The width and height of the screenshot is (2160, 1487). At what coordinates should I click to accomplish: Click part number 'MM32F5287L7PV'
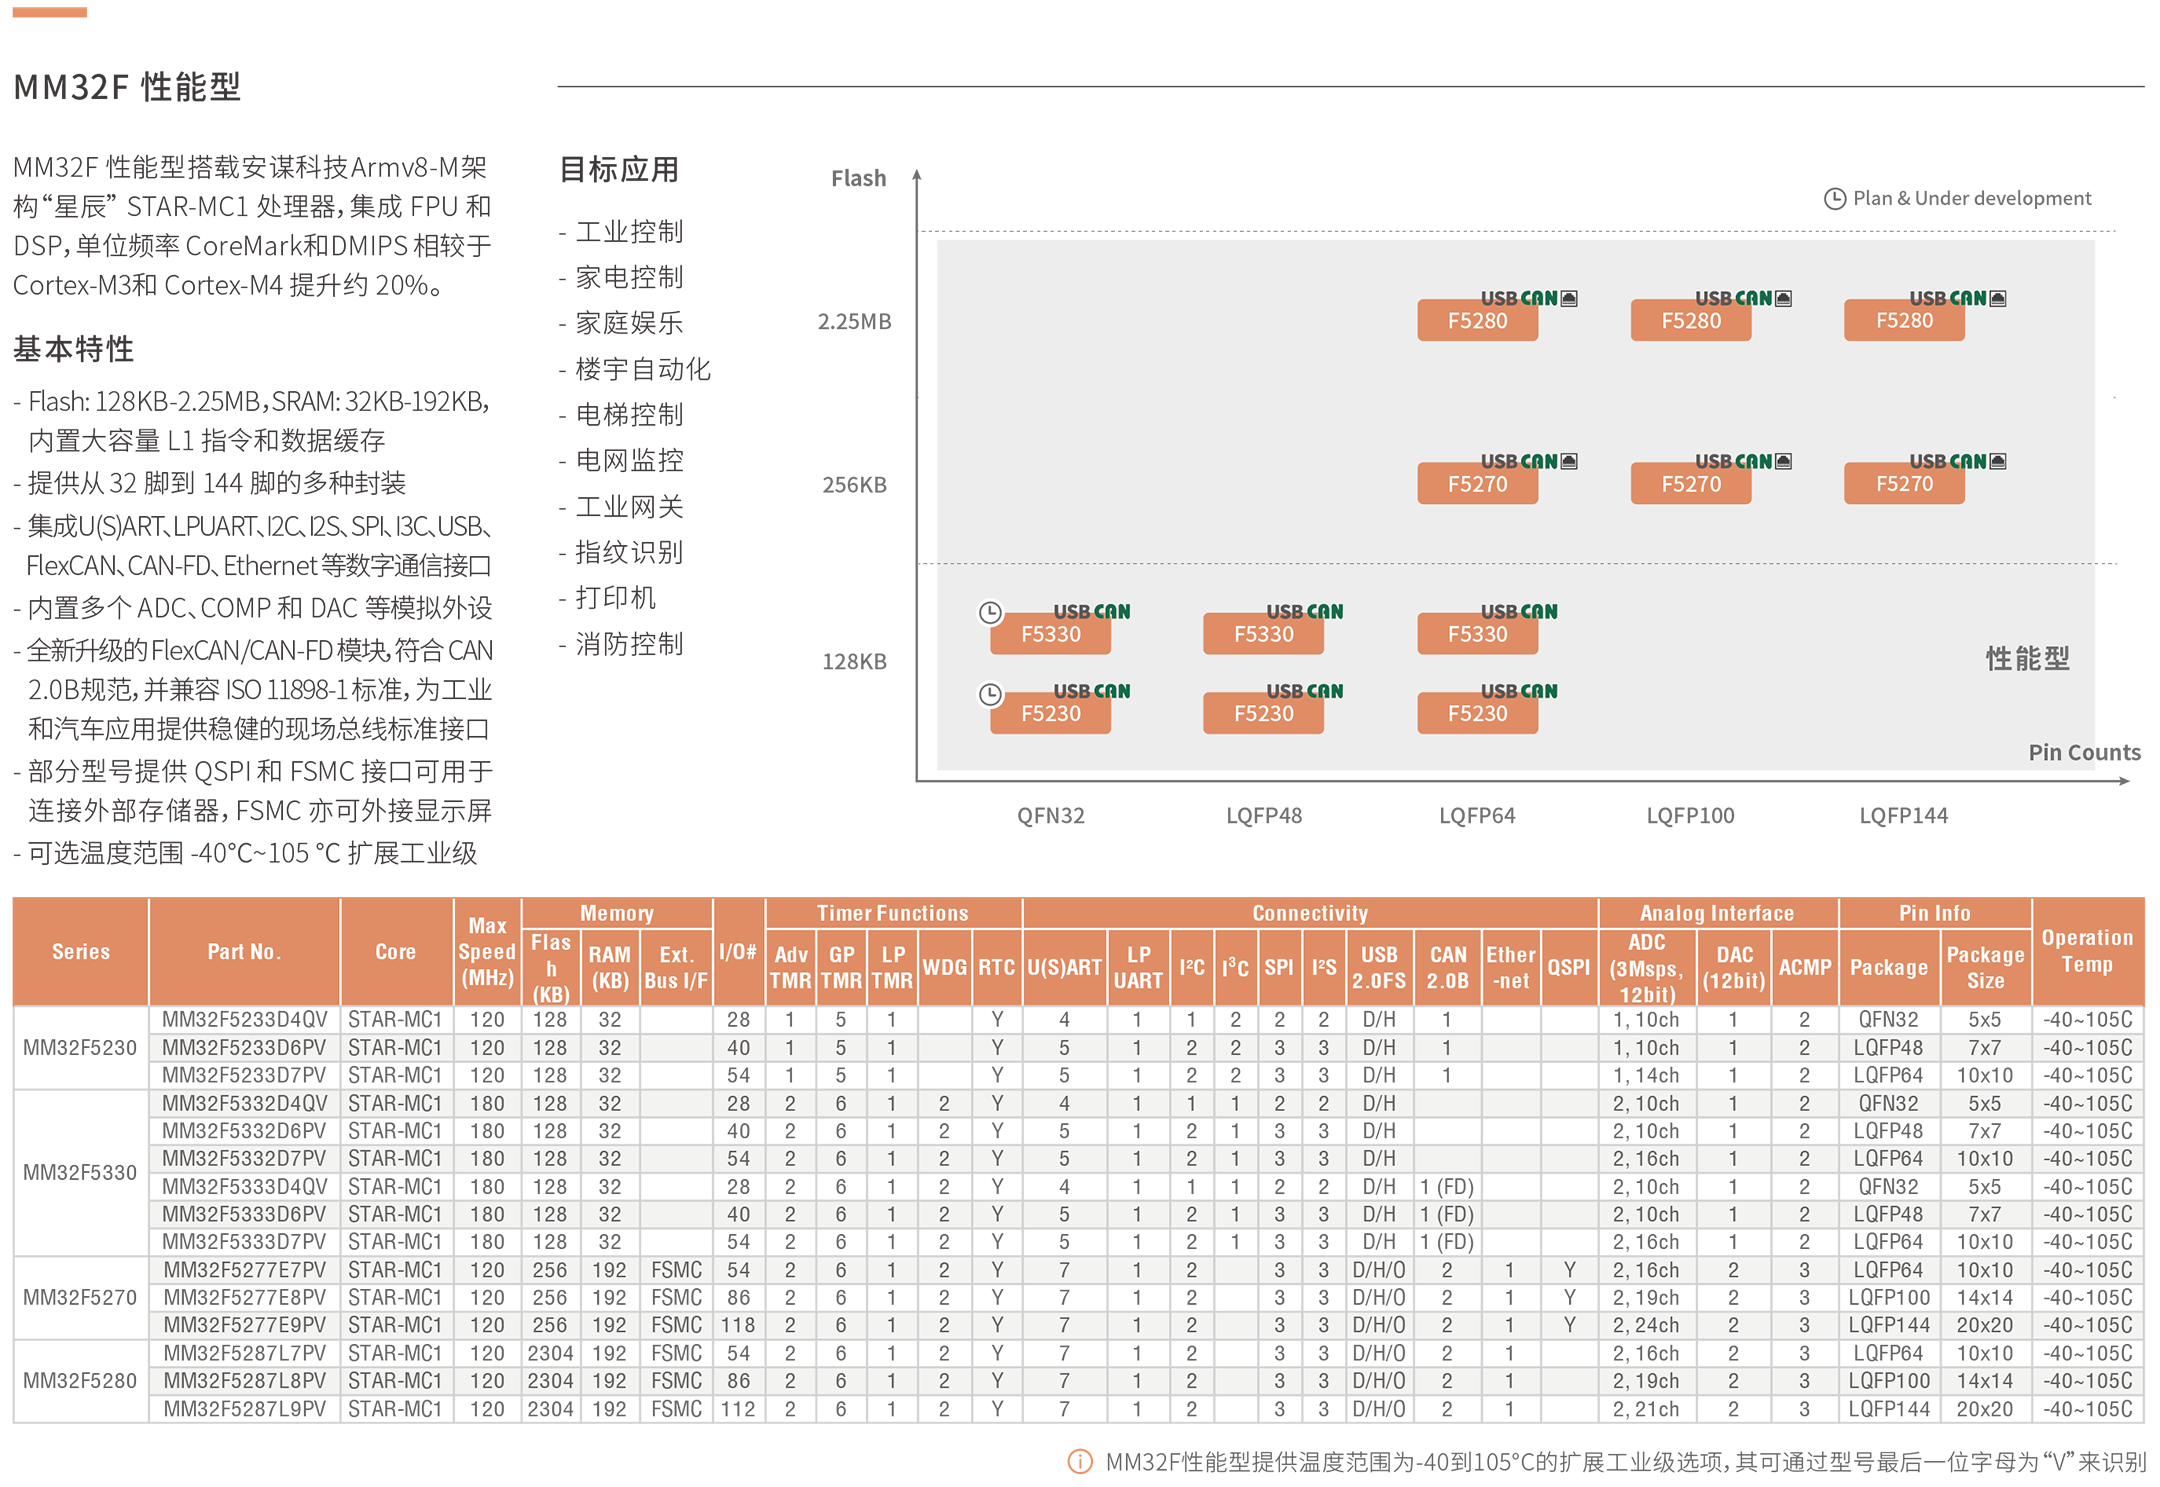[x=244, y=1353]
